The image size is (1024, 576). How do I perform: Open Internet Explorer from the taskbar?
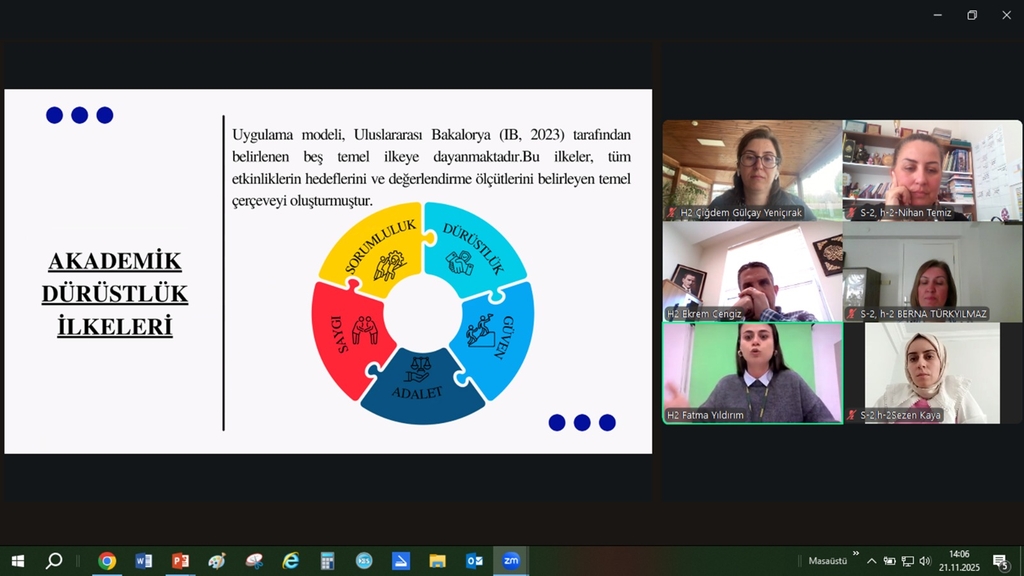click(x=290, y=561)
